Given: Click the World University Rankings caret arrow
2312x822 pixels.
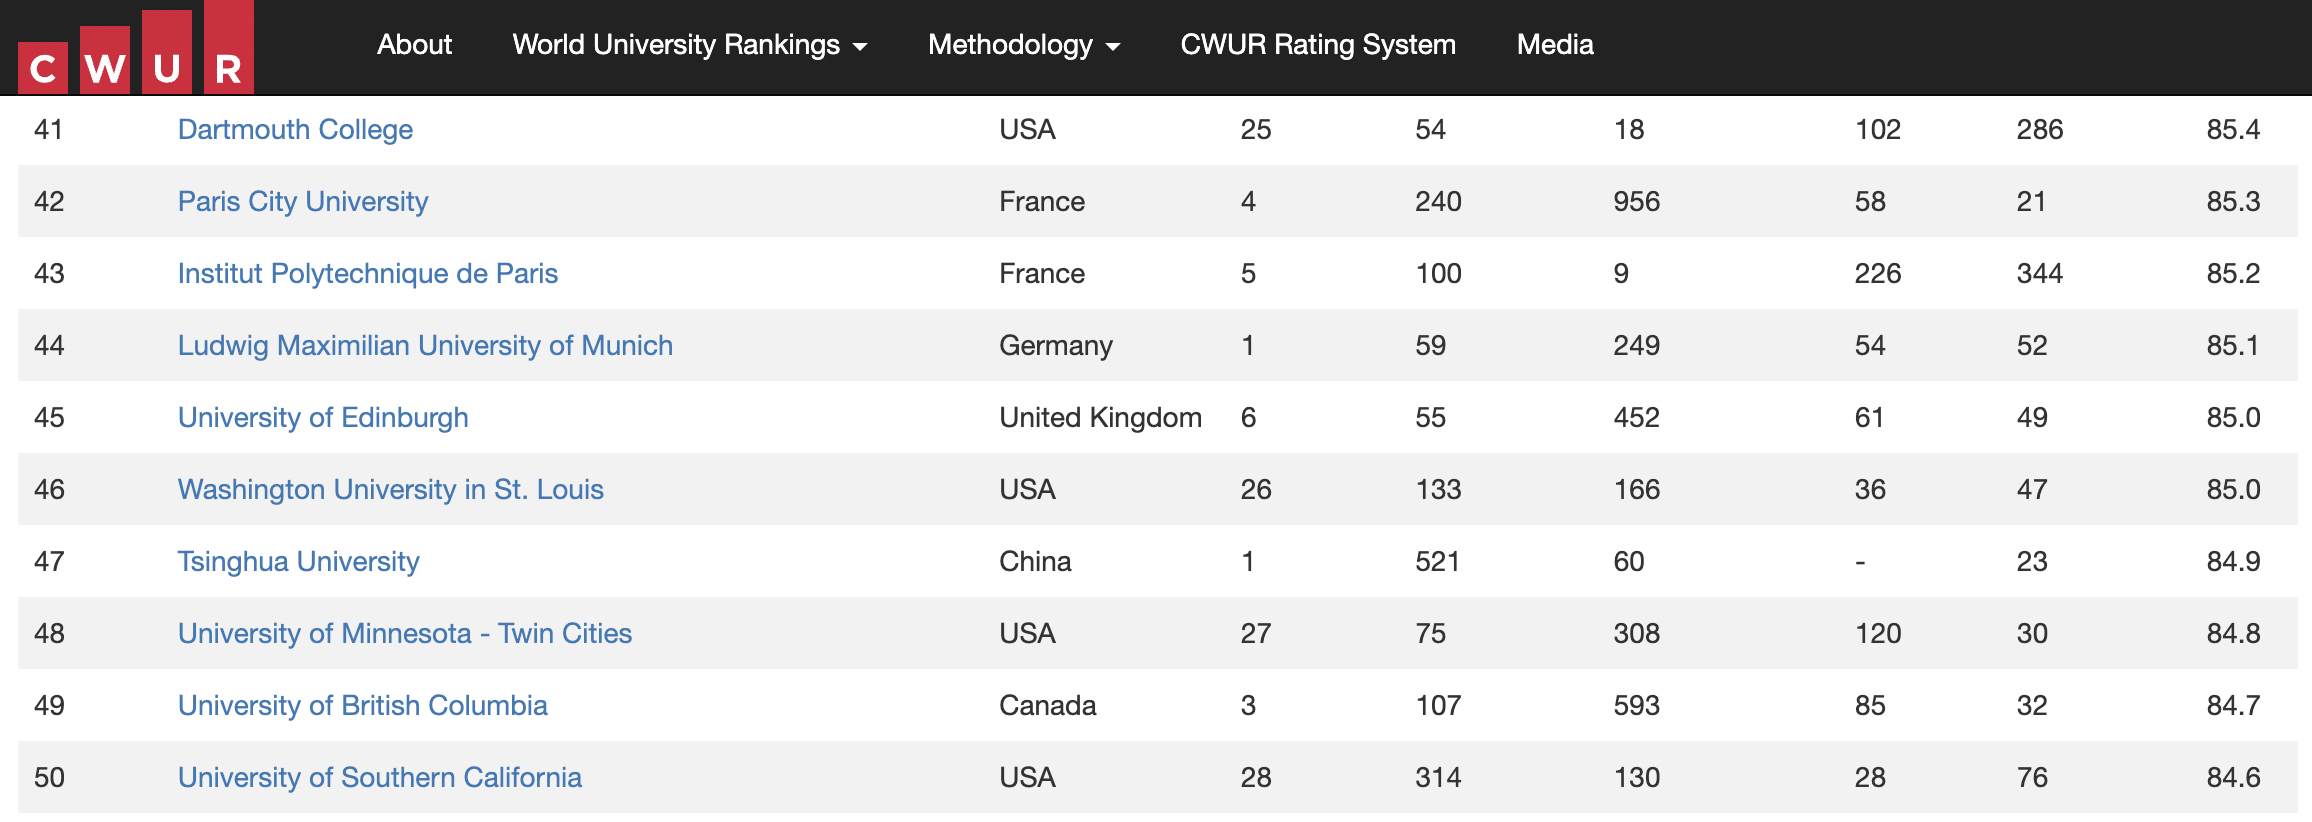Looking at the screenshot, I should coord(859,47).
